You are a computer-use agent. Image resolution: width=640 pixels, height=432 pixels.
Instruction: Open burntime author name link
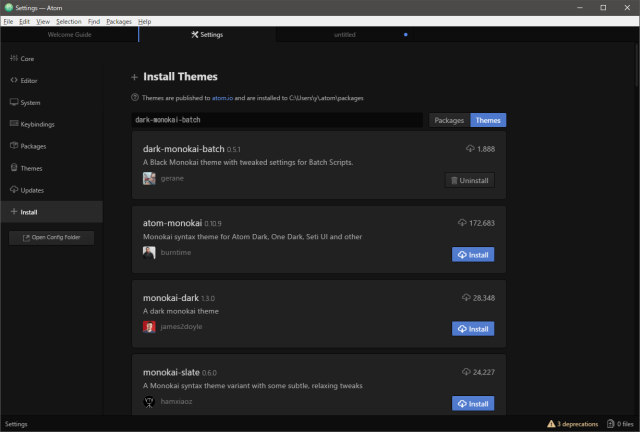click(x=176, y=253)
